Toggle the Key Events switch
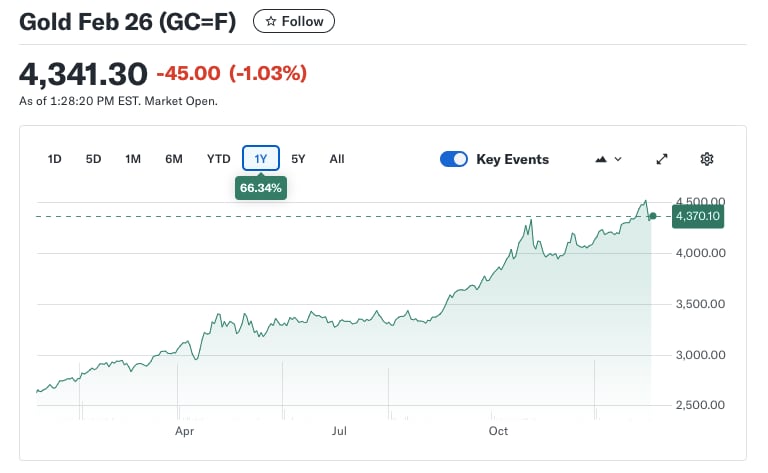768x473 pixels. click(454, 159)
